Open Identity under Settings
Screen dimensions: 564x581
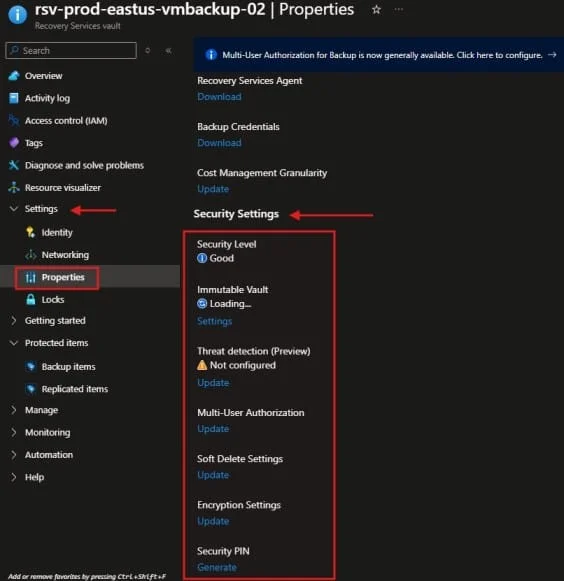[x=57, y=233]
